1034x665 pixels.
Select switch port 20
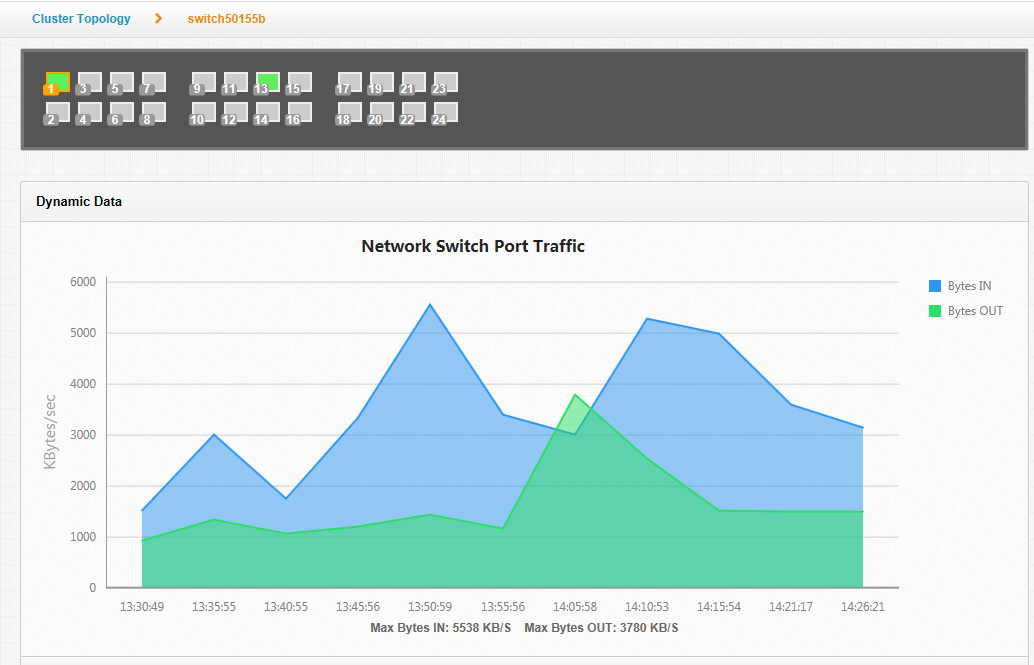pyautogui.click(x=382, y=113)
